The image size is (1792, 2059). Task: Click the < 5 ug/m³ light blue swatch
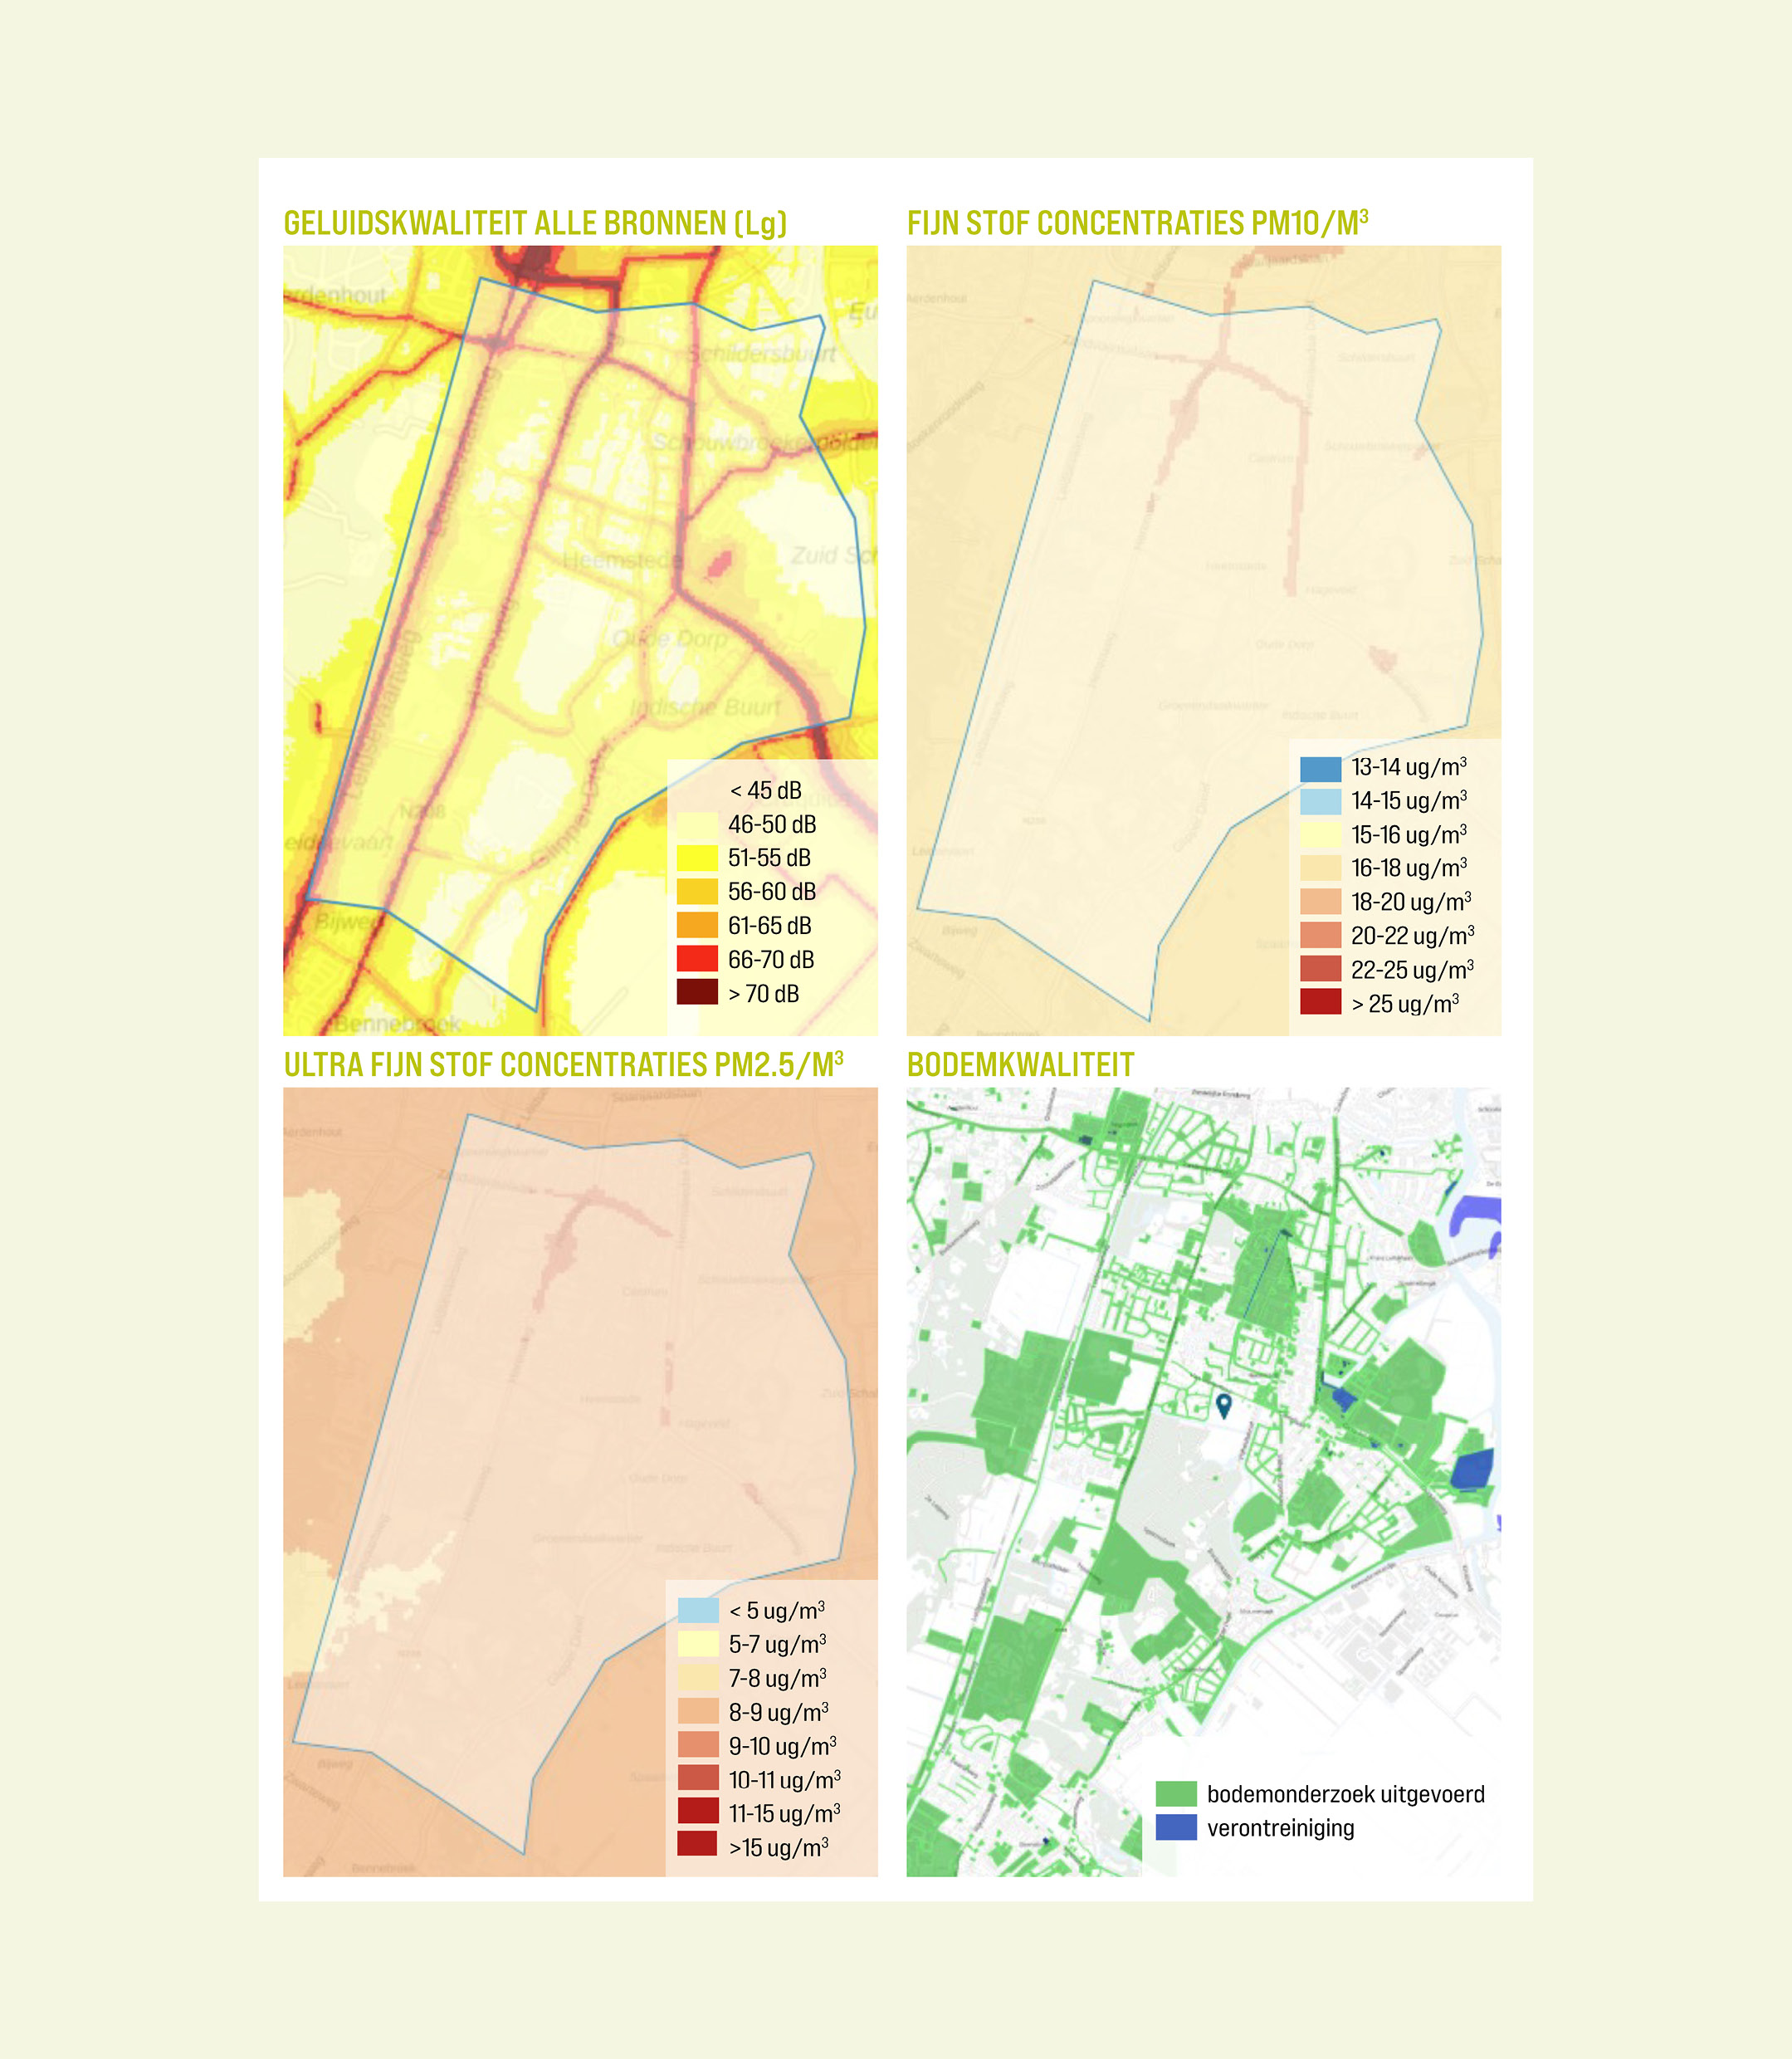coord(698,1610)
